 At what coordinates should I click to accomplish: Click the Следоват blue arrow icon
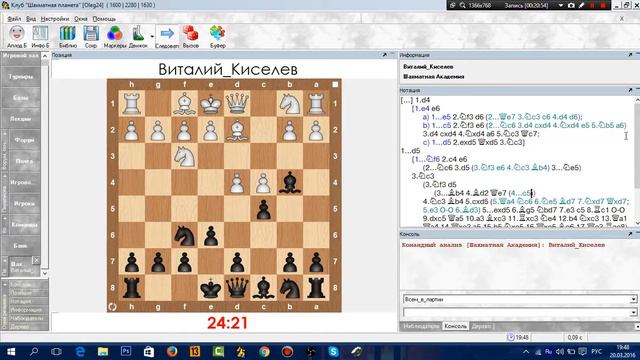(167, 36)
